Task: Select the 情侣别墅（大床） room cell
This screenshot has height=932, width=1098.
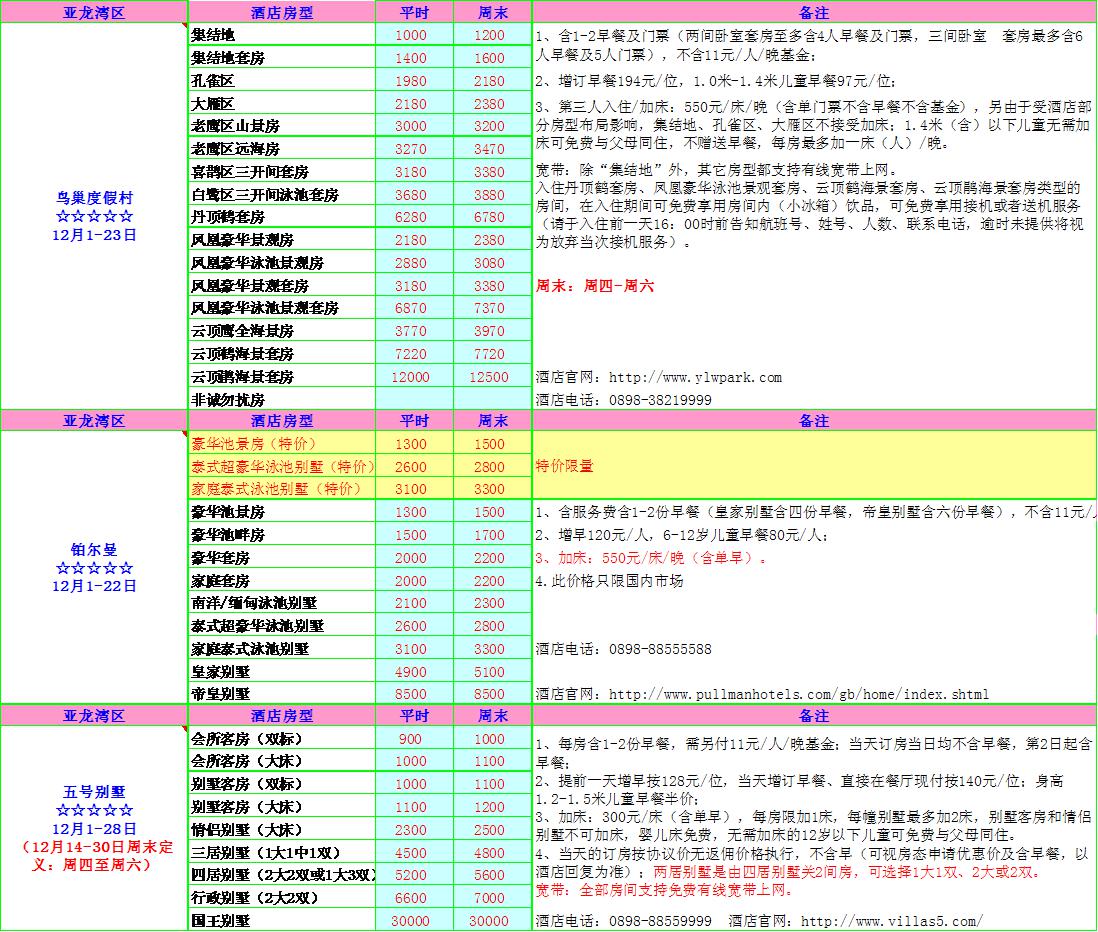Action: point(281,830)
